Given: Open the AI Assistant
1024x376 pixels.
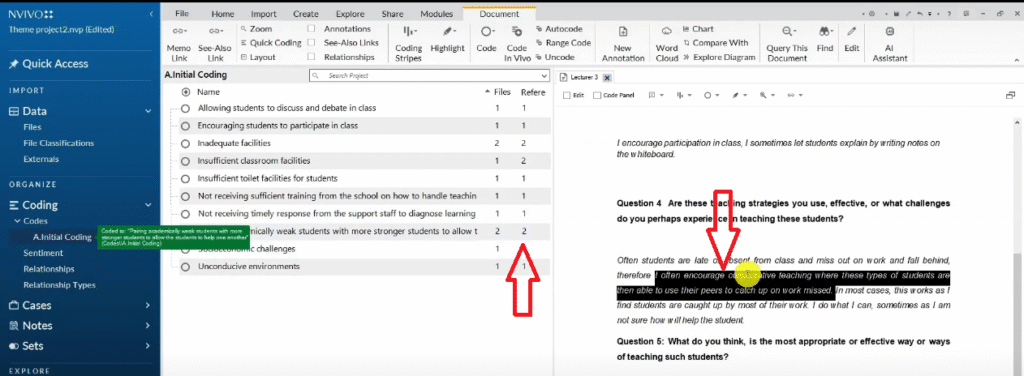Looking at the screenshot, I should (x=890, y=44).
